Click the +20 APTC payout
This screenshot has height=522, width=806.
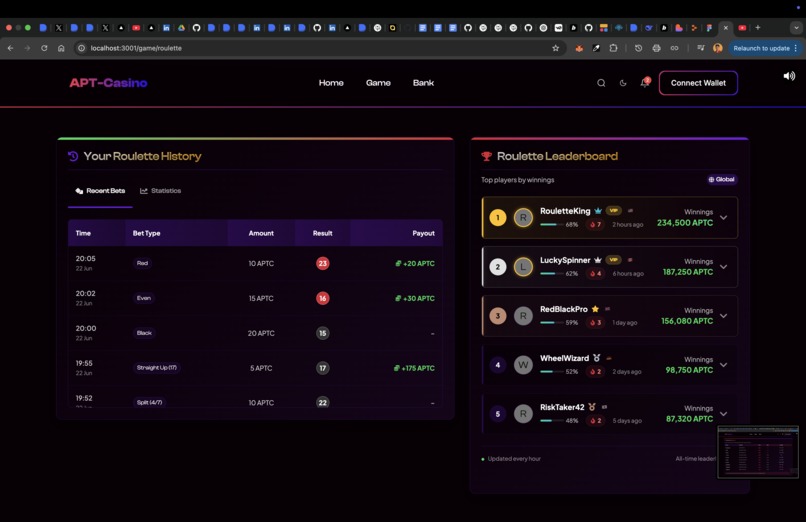point(415,263)
